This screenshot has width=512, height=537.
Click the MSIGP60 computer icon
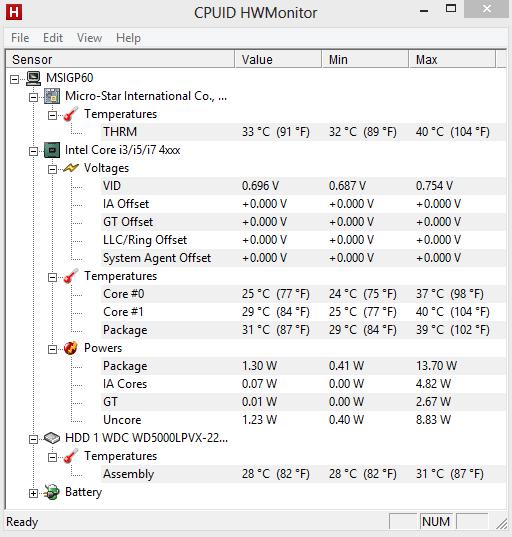34,78
